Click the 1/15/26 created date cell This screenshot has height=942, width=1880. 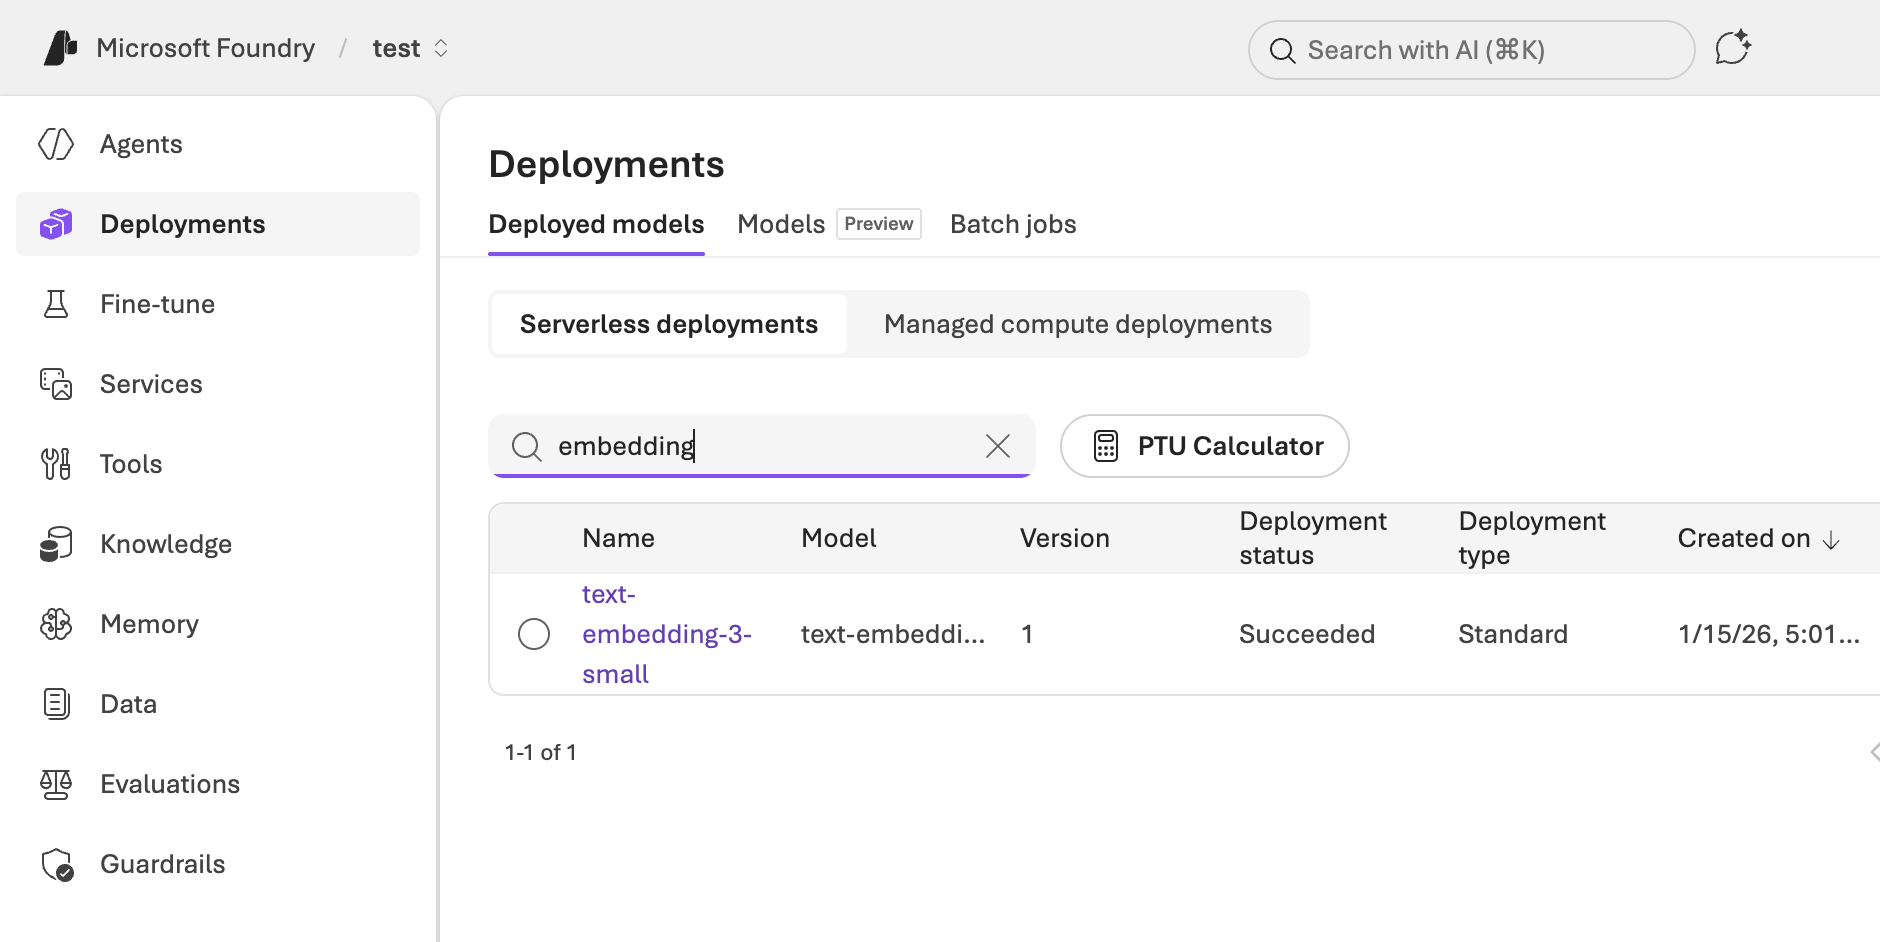(x=1769, y=634)
